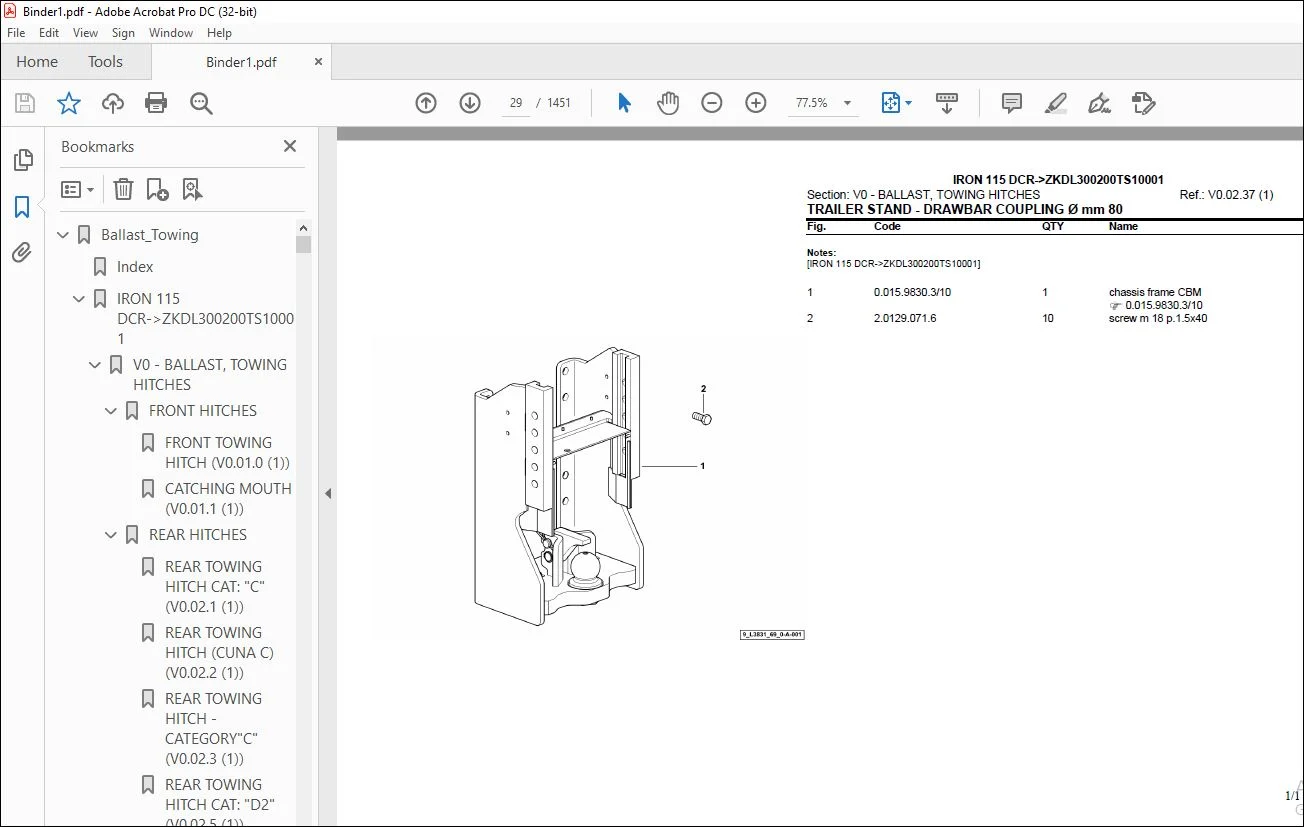The image size is (1304, 827).
Task: Click the "Ref.: V0.02.37 (1)" reference text
Action: coord(1226,195)
